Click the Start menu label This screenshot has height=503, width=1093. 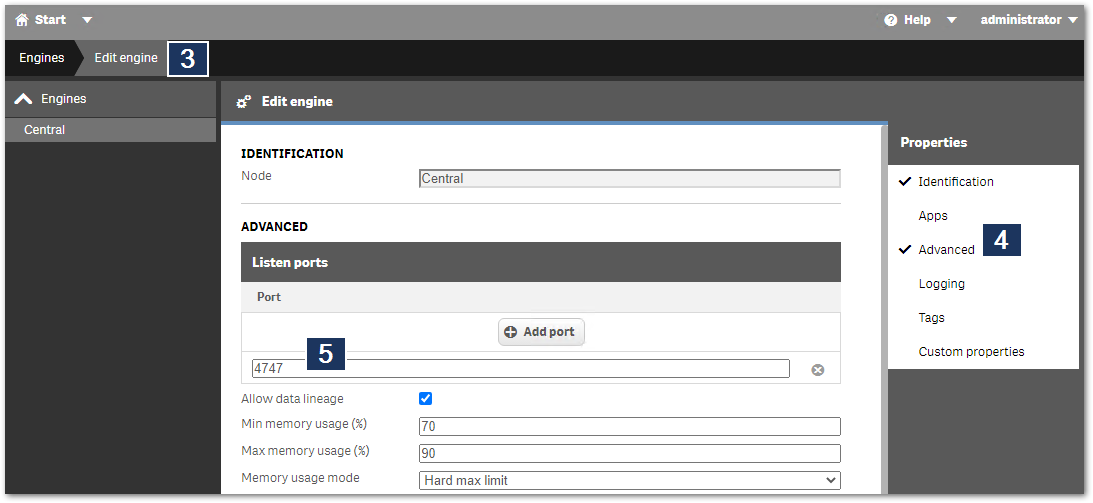pos(51,20)
